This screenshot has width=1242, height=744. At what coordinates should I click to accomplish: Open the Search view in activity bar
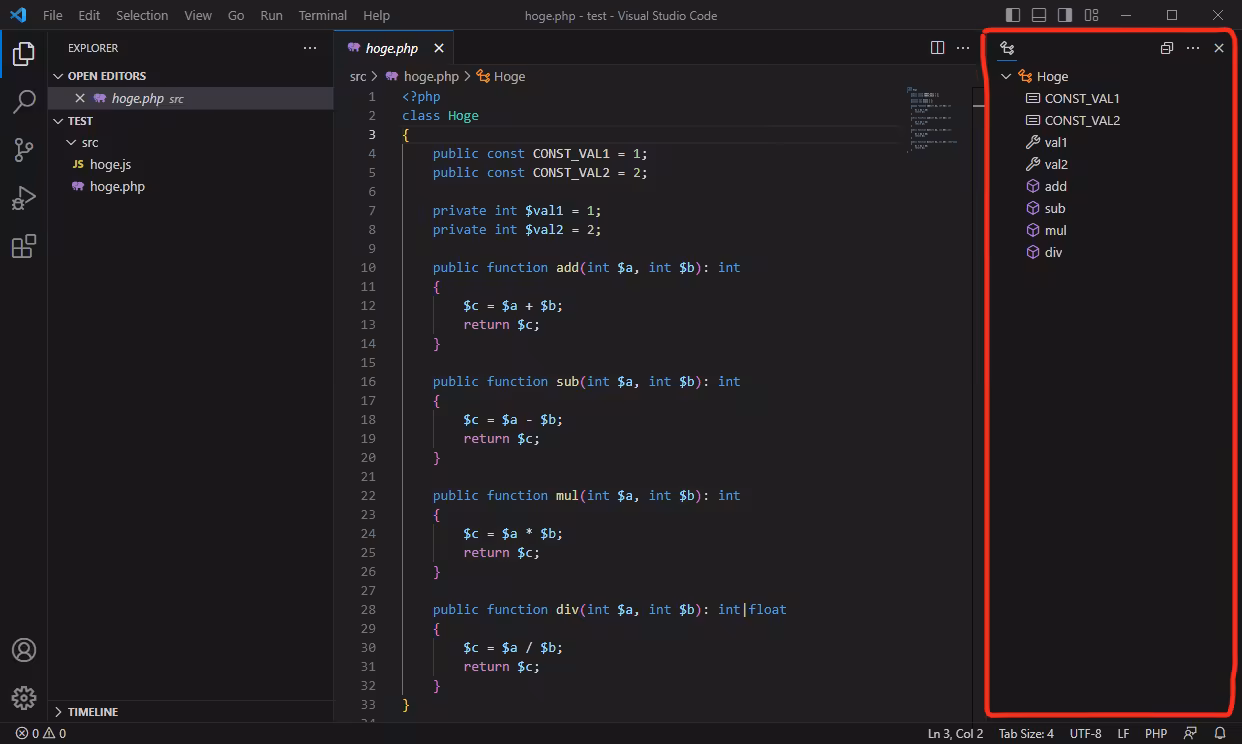click(x=24, y=102)
